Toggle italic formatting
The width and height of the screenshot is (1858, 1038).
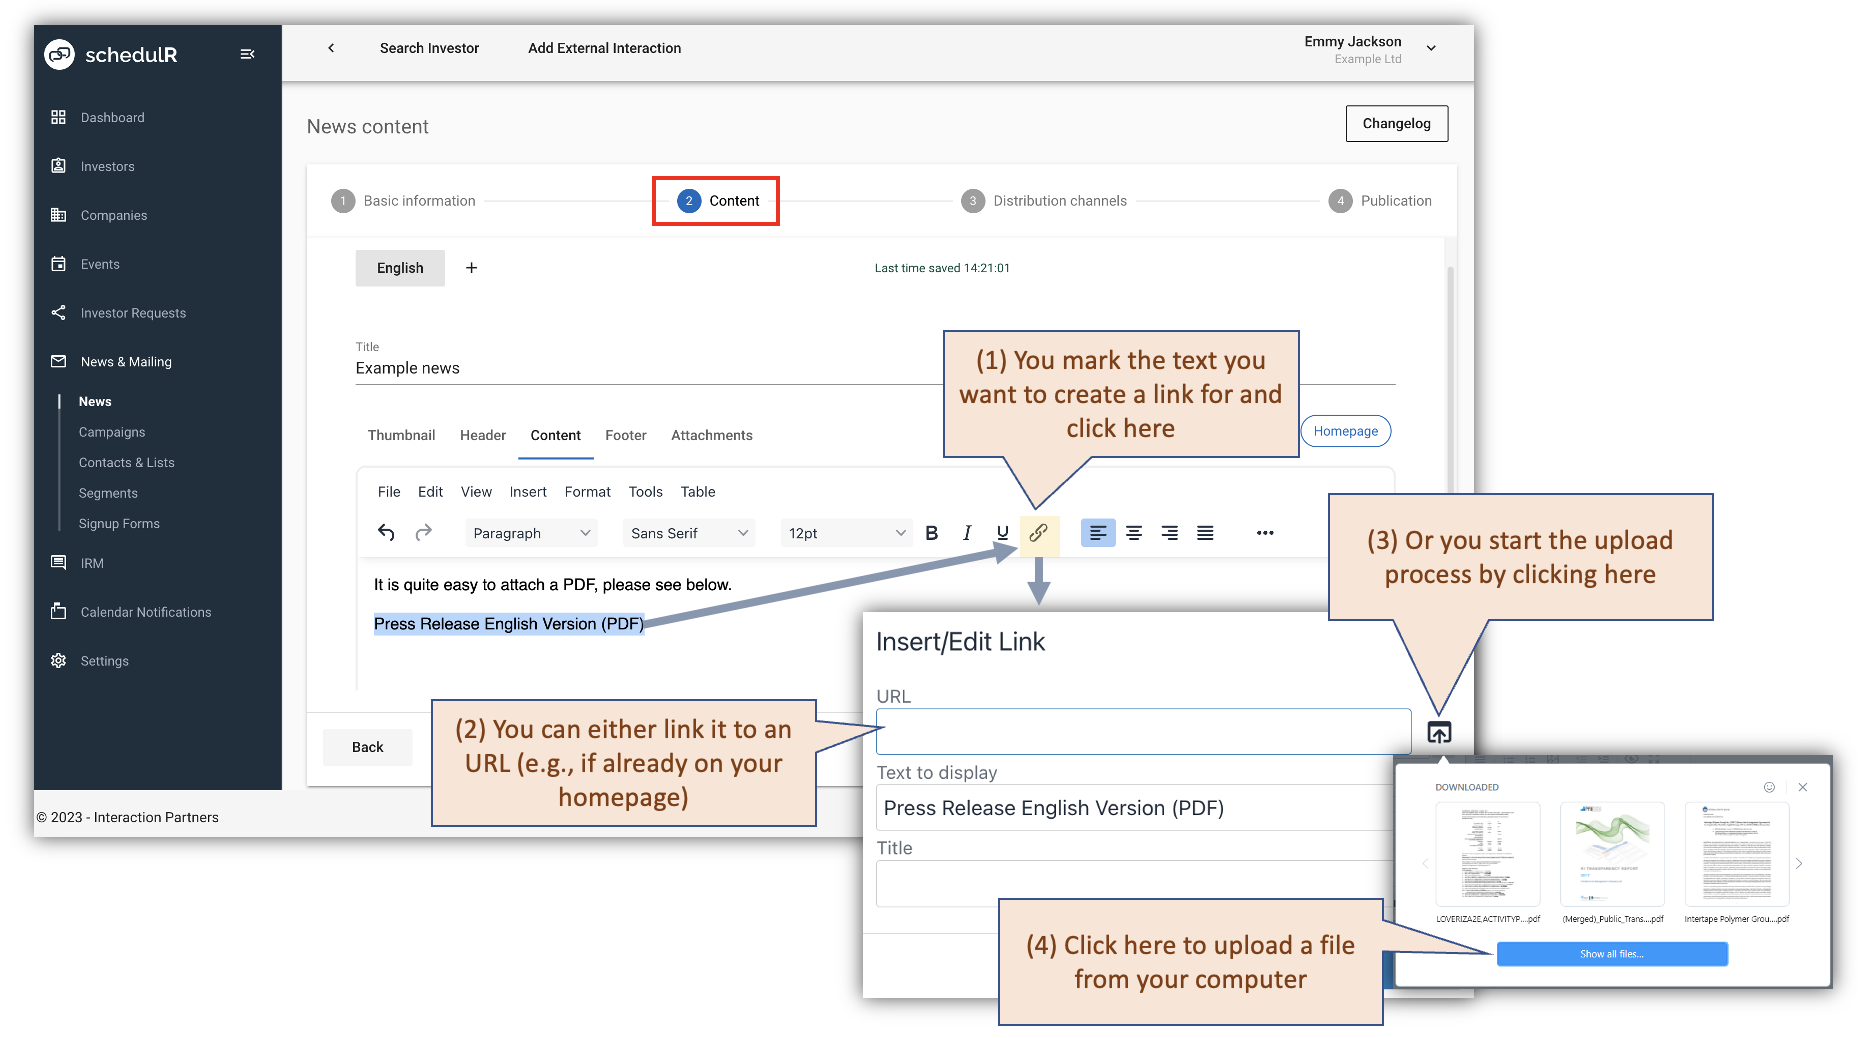pos(966,533)
